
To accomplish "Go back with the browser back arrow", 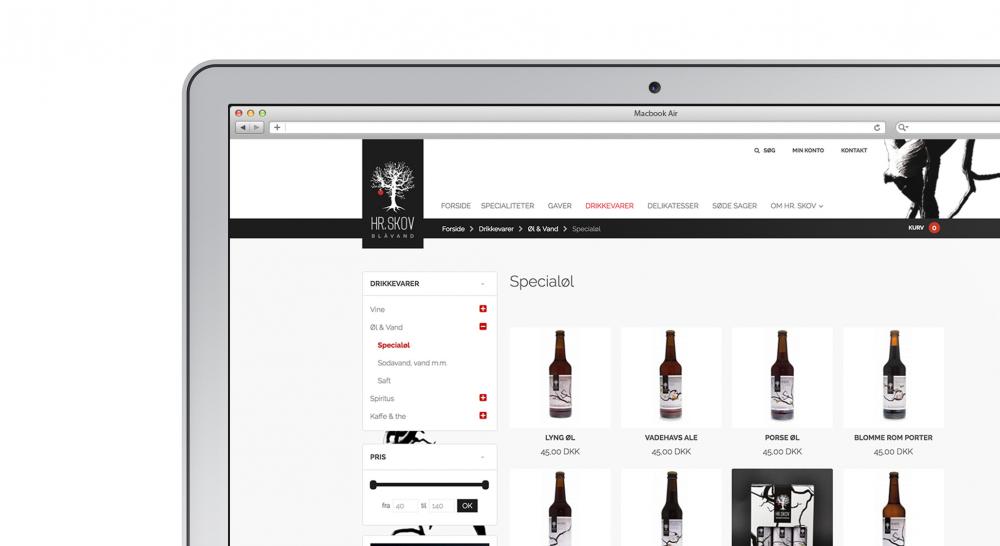I will (x=243, y=127).
